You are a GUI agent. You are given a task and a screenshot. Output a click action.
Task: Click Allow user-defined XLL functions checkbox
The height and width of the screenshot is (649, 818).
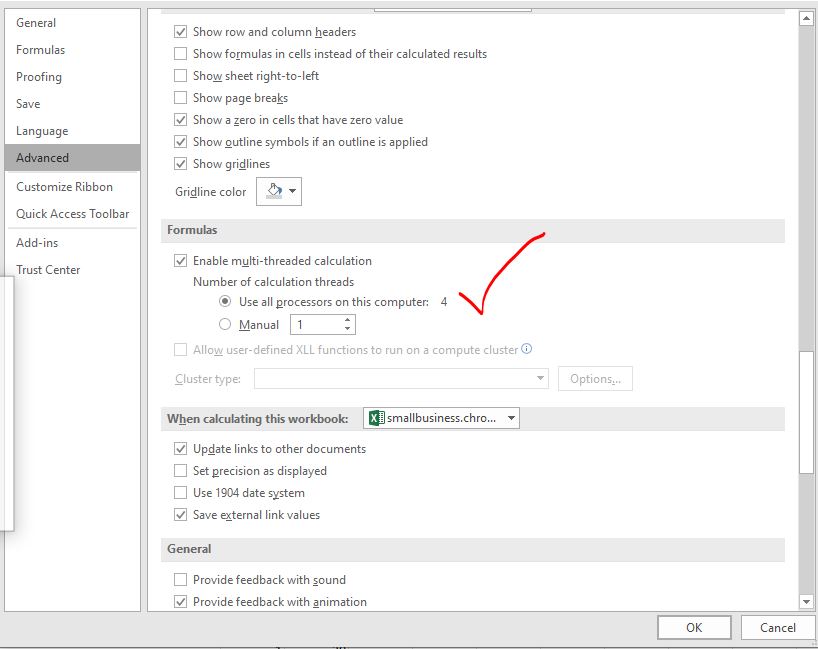tap(181, 350)
